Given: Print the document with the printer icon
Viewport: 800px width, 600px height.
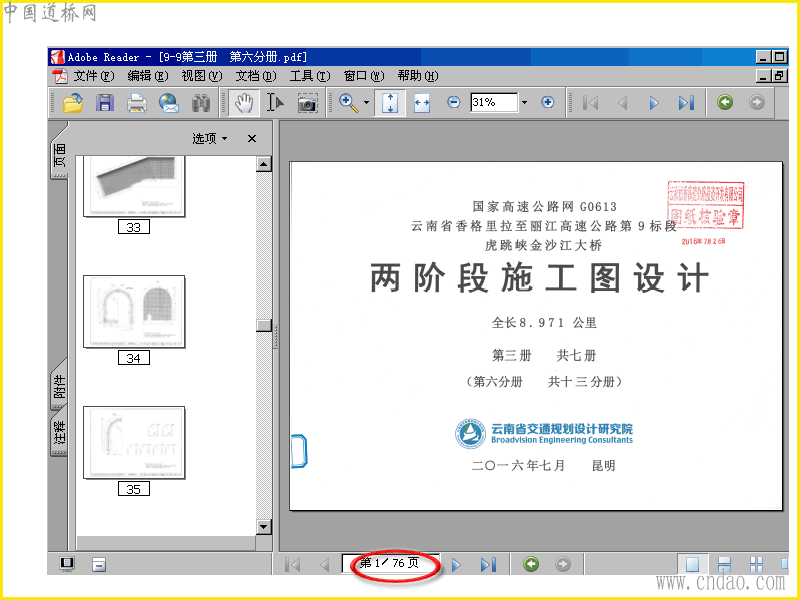Looking at the screenshot, I should tap(137, 103).
